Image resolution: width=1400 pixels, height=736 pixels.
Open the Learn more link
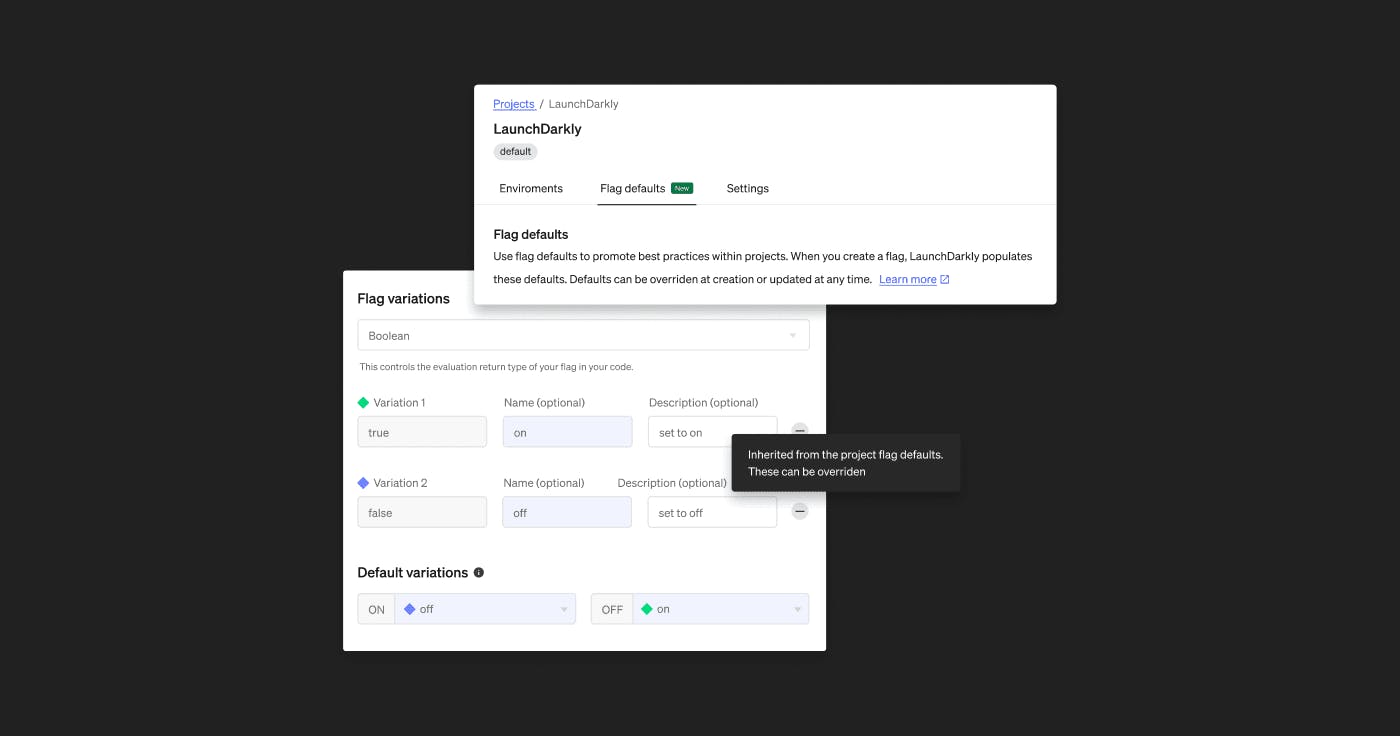pos(907,280)
